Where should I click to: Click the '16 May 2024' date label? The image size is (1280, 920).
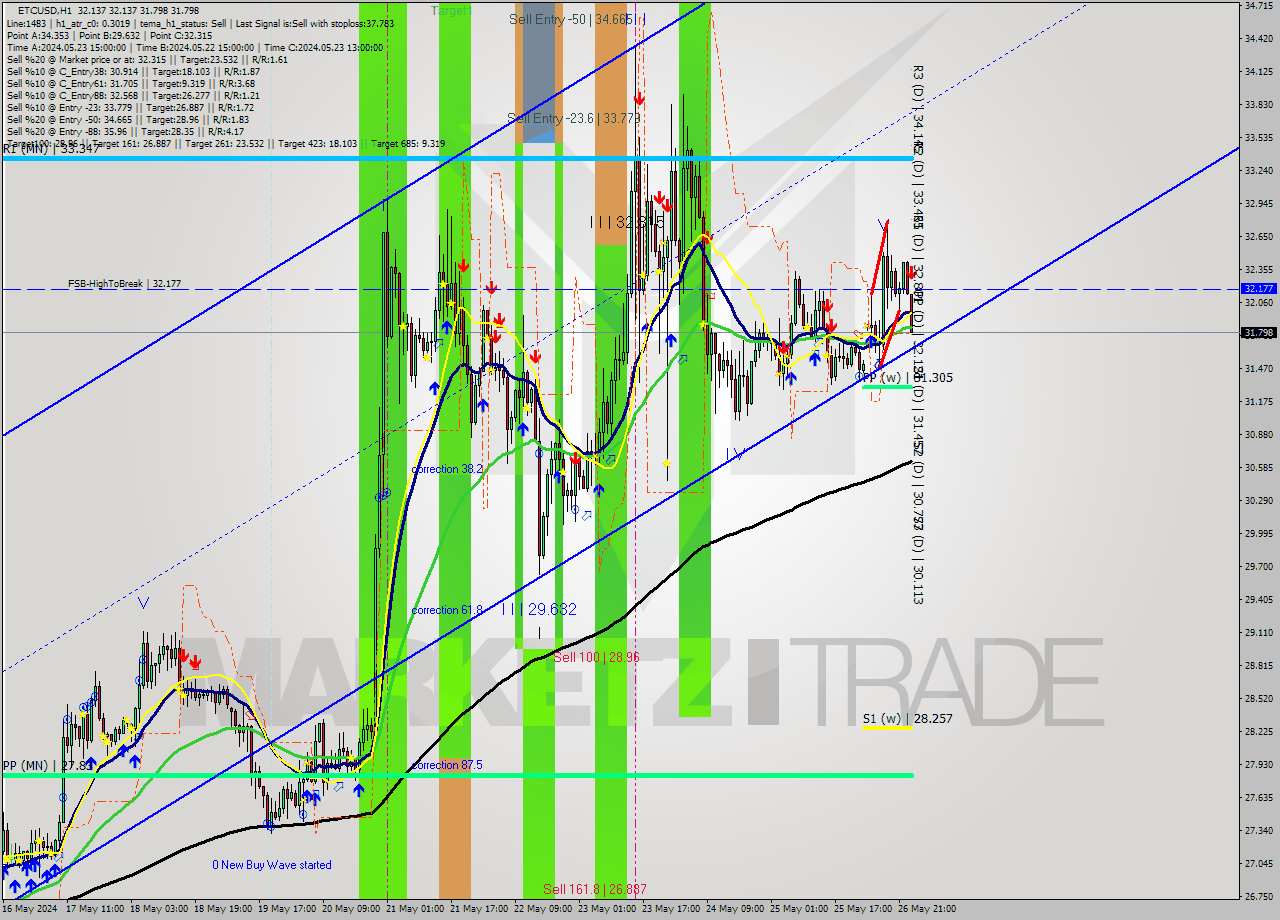30,909
